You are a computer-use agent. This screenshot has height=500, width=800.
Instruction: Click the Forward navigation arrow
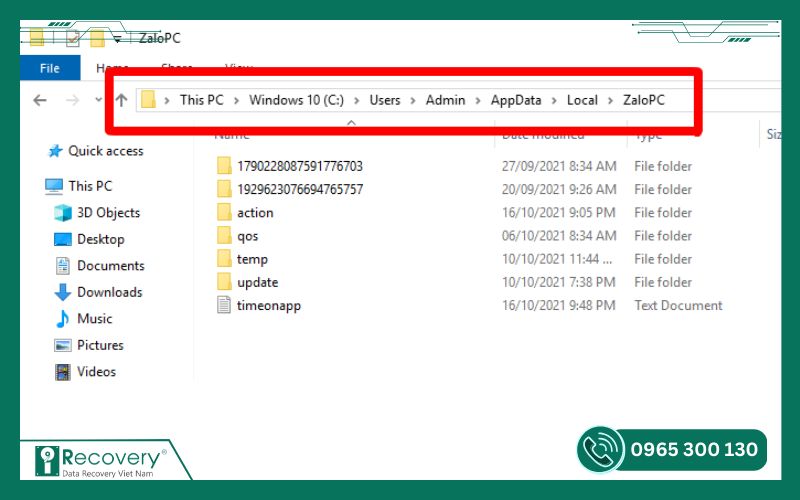click(72, 100)
